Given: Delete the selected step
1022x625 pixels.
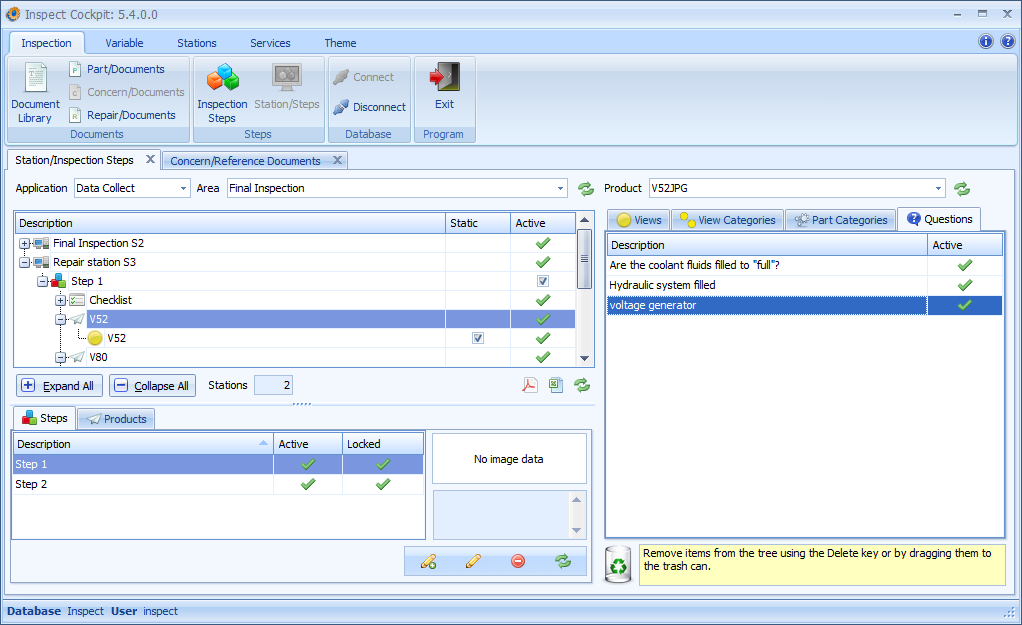Looking at the screenshot, I should click(x=518, y=561).
